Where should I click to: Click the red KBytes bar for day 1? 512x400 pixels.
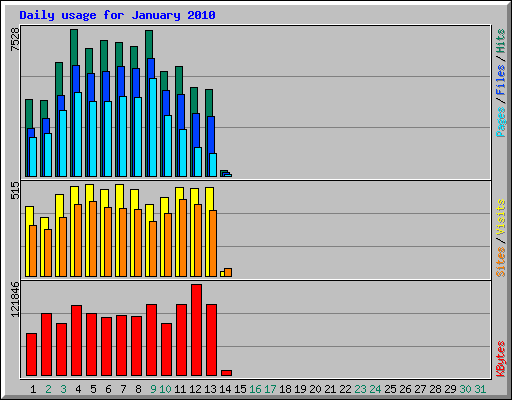pyautogui.click(x=31, y=354)
